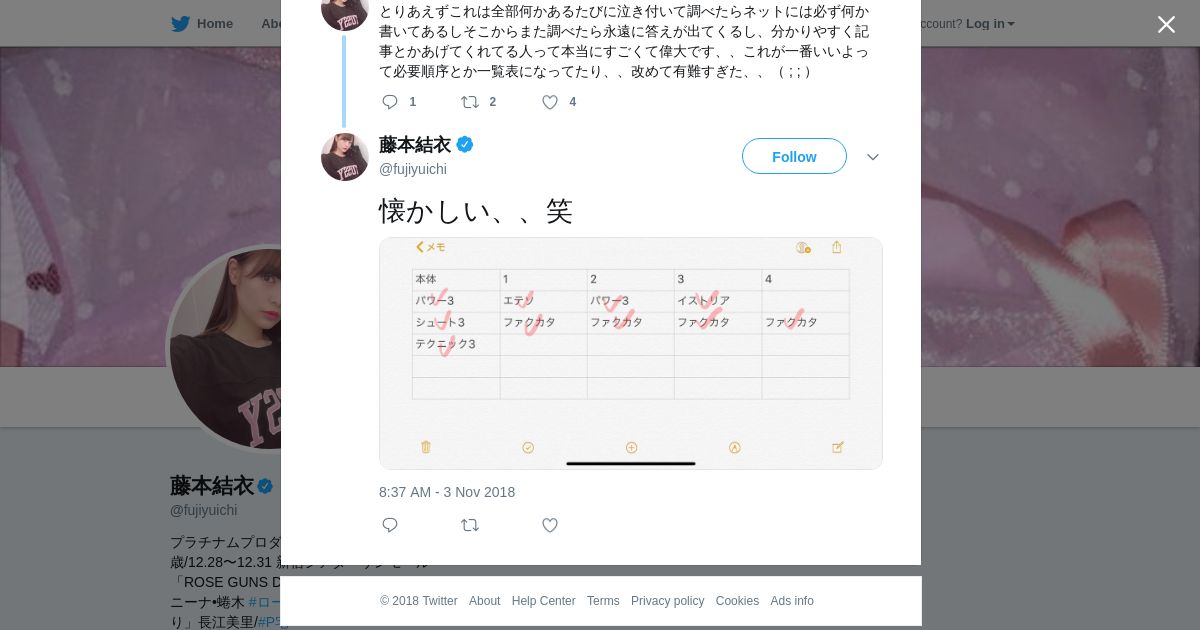Follow 藤本結衣 from the tweet
This screenshot has width=1200, height=630.
[x=794, y=156]
